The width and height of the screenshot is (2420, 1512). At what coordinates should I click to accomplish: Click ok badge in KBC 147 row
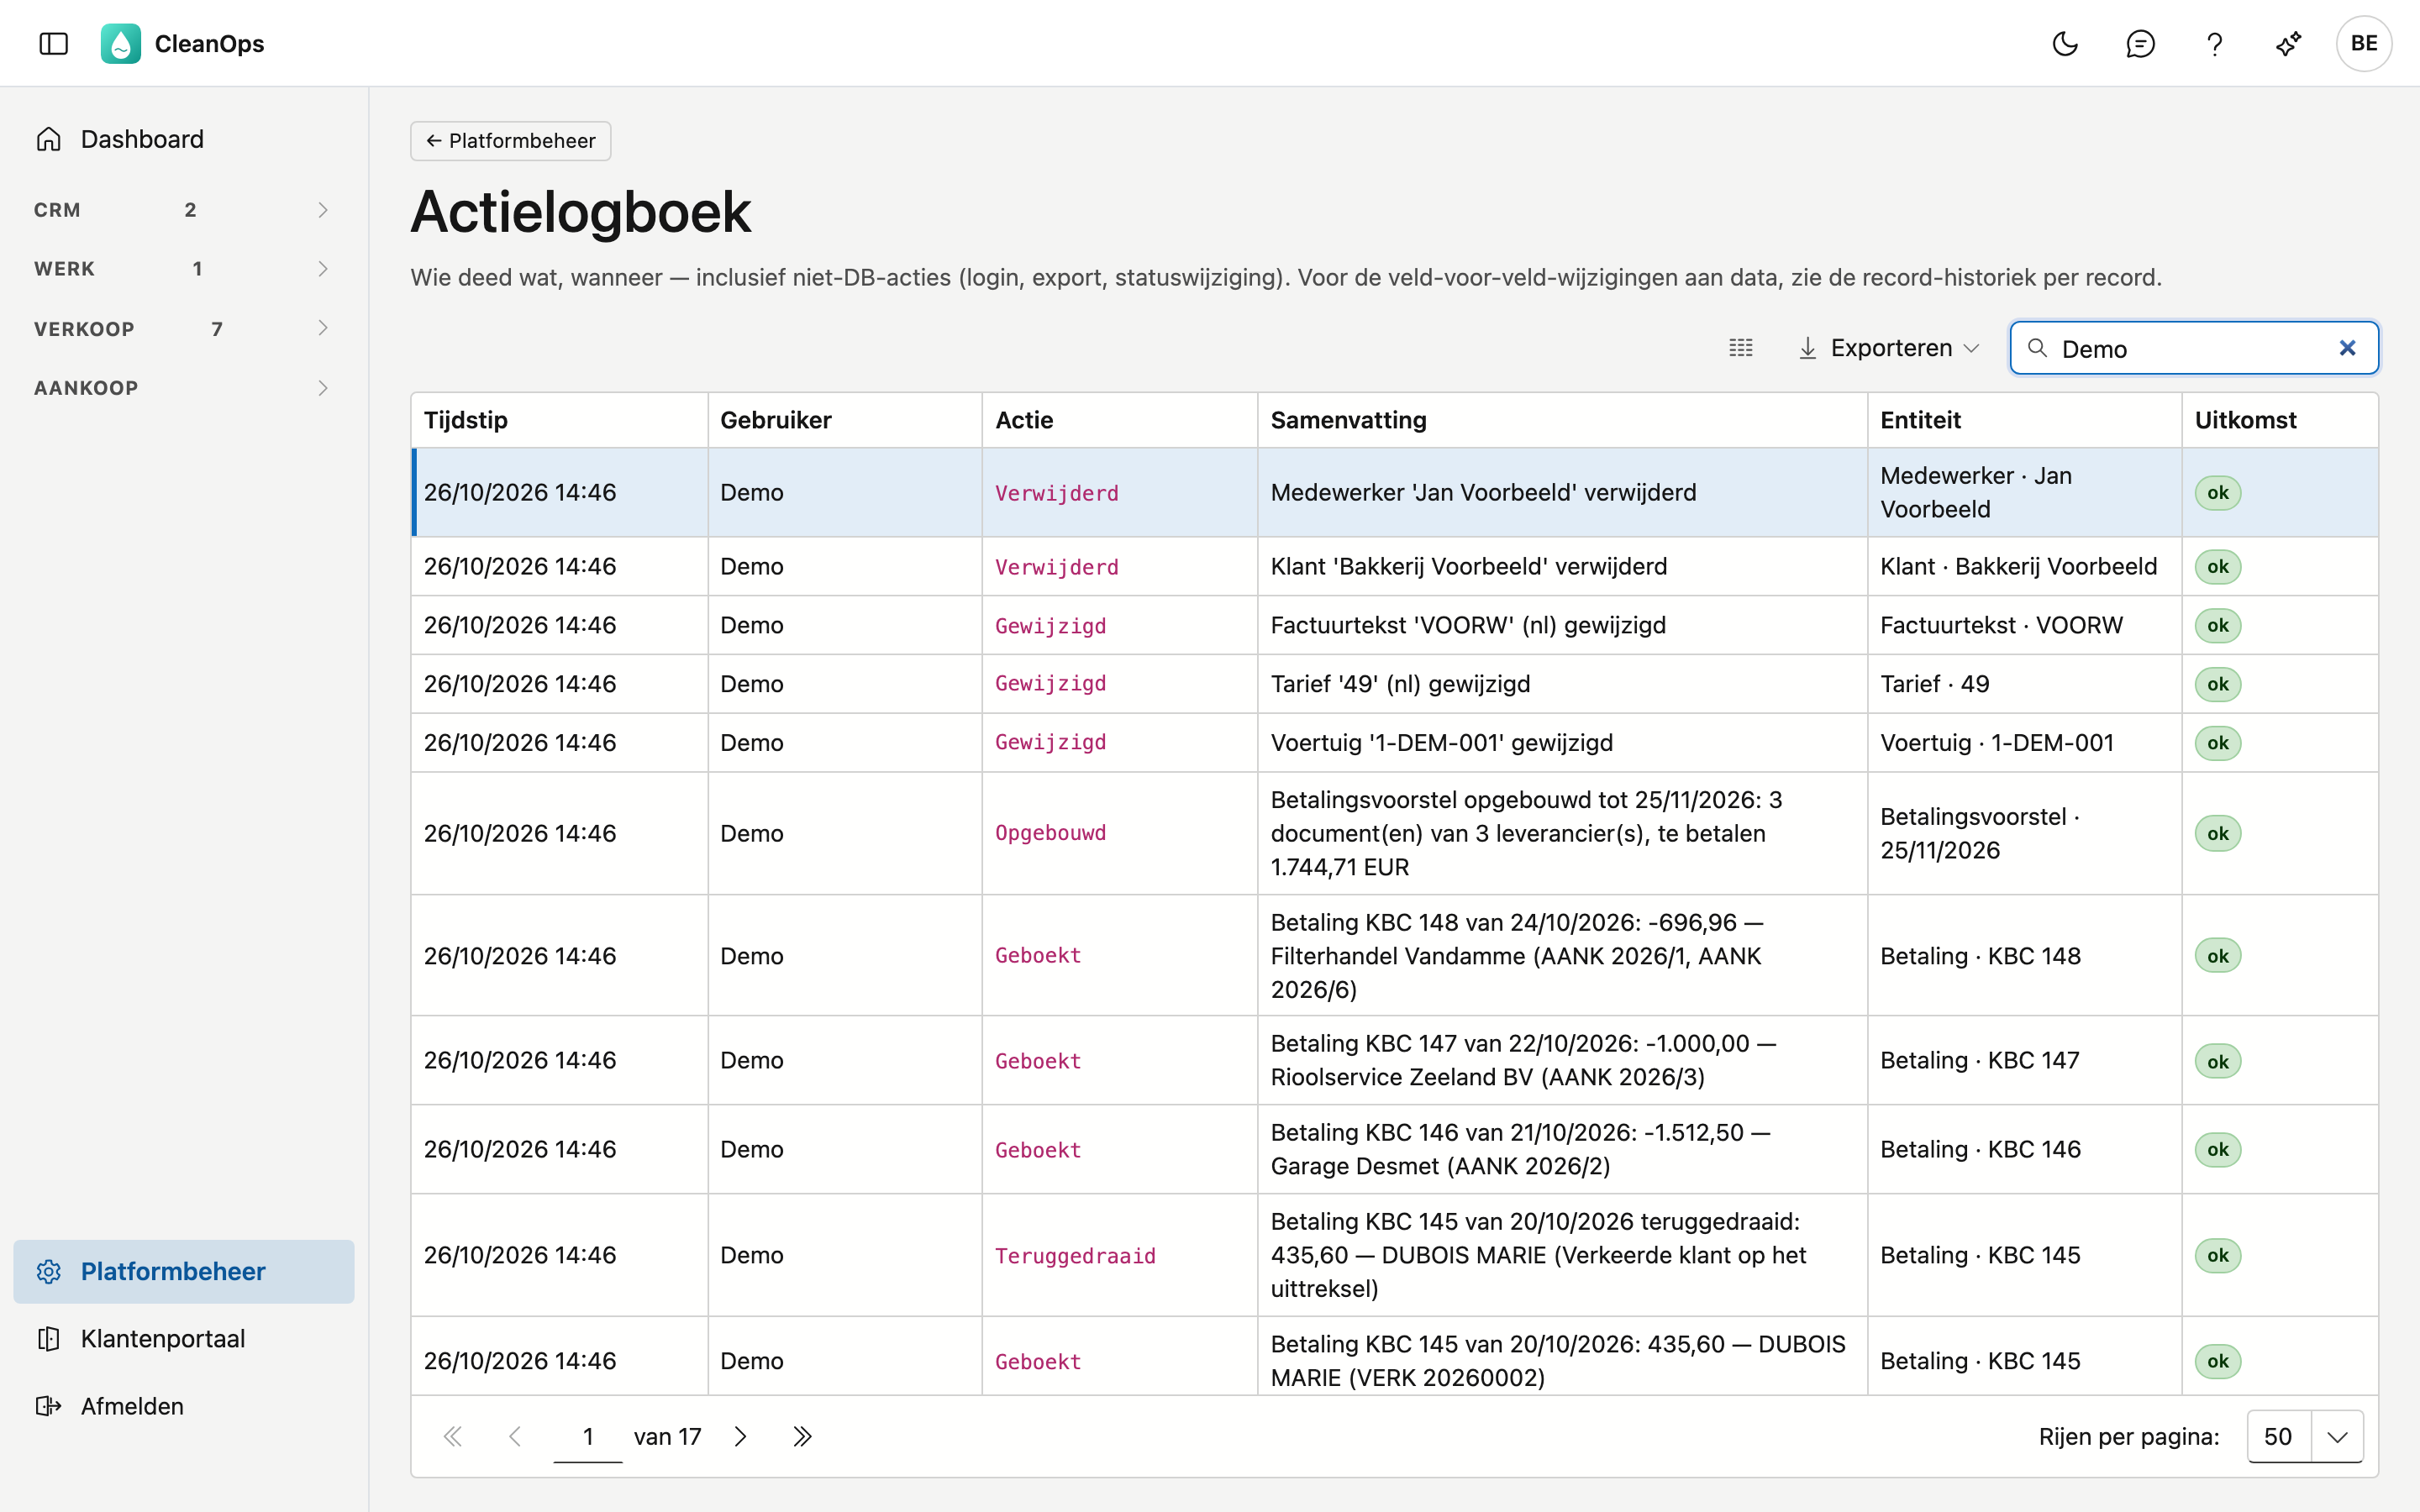point(2217,1061)
